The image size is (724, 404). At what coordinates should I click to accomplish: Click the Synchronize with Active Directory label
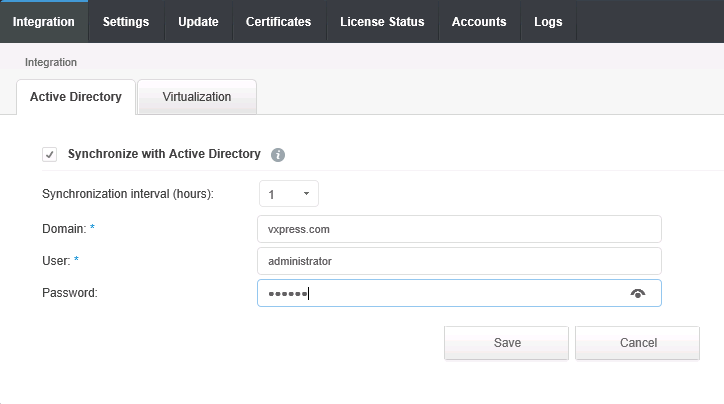point(164,154)
